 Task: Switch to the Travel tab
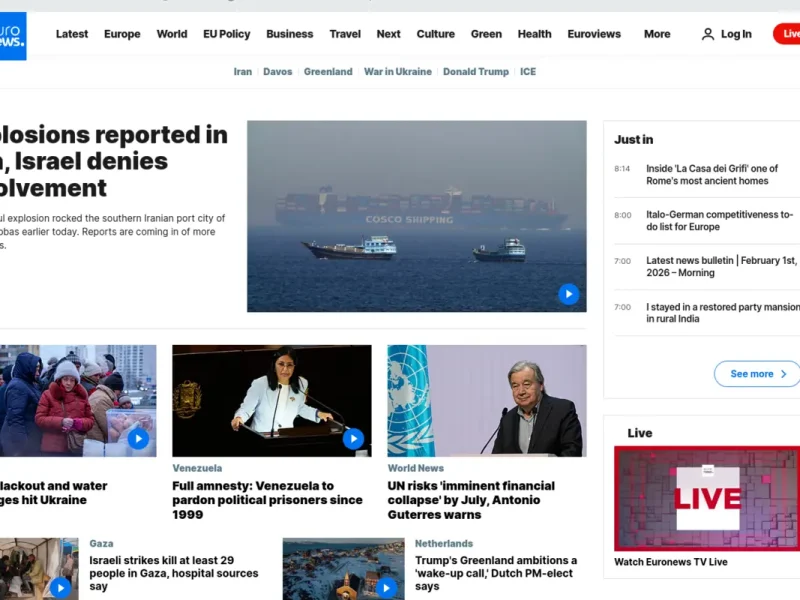point(345,33)
